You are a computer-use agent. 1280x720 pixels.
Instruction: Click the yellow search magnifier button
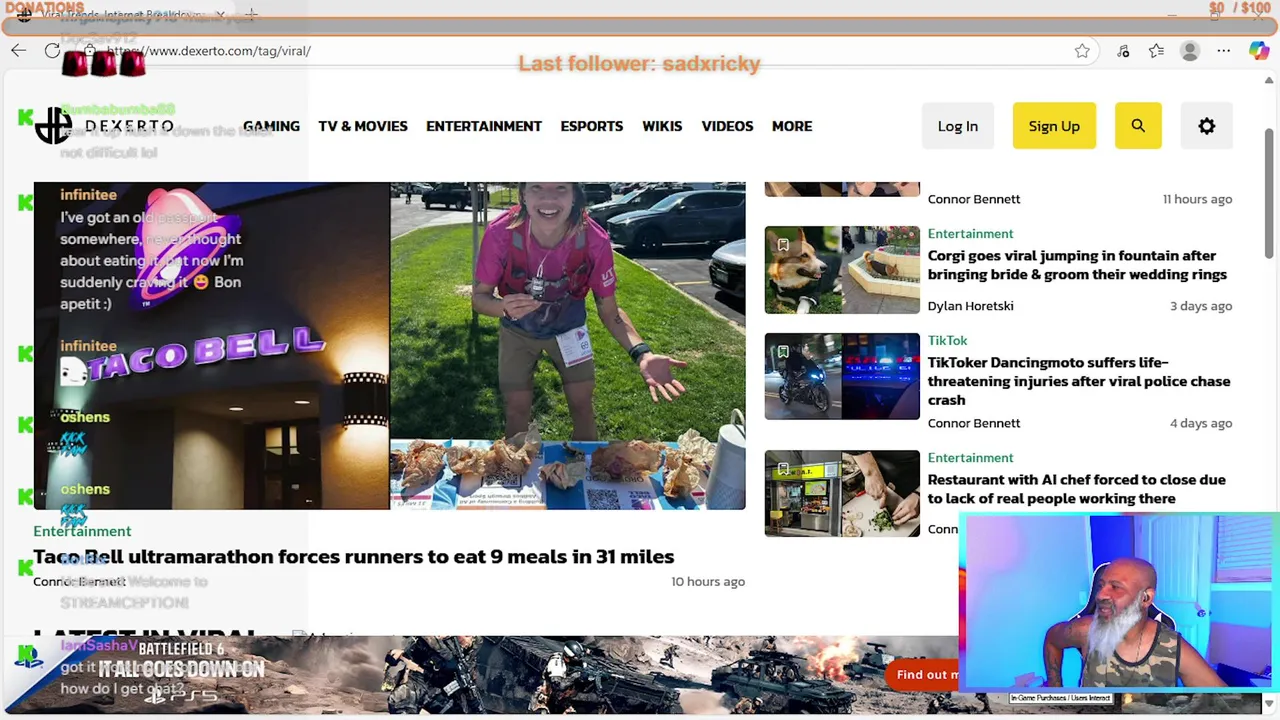[x=1138, y=126]
